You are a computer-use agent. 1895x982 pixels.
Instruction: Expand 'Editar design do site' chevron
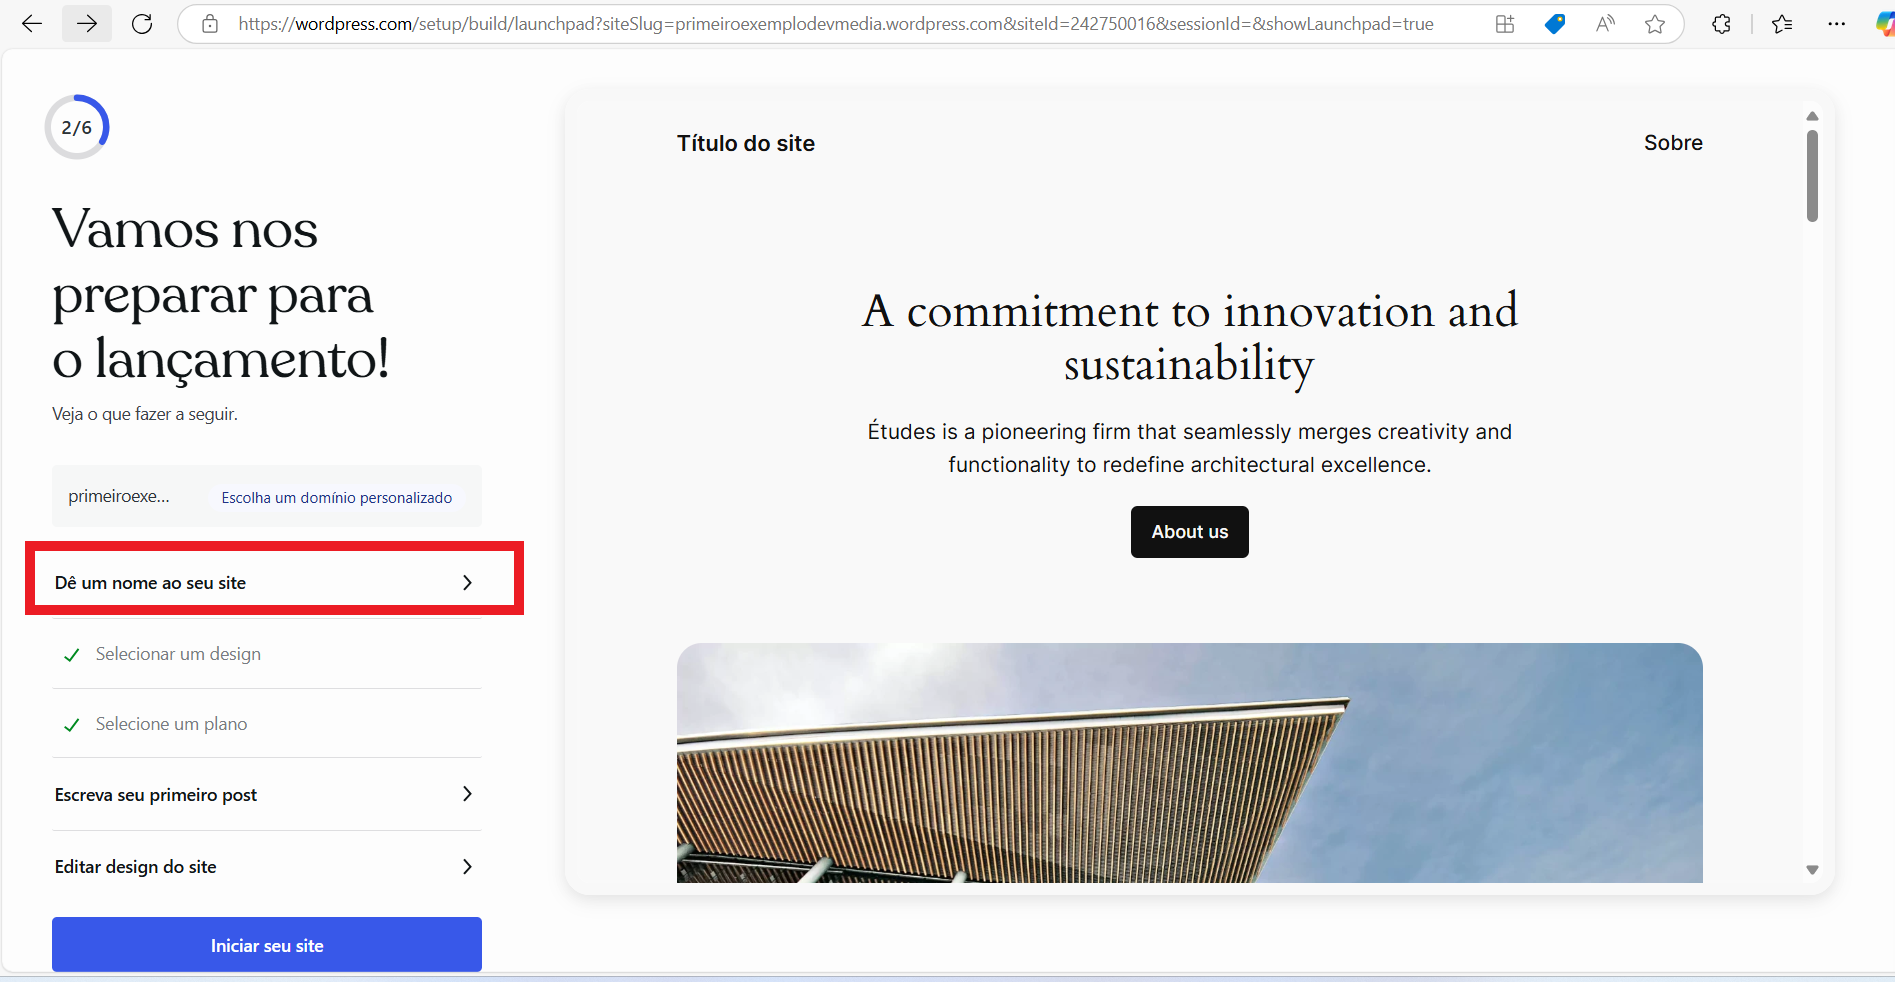click(x=467, y=867)
